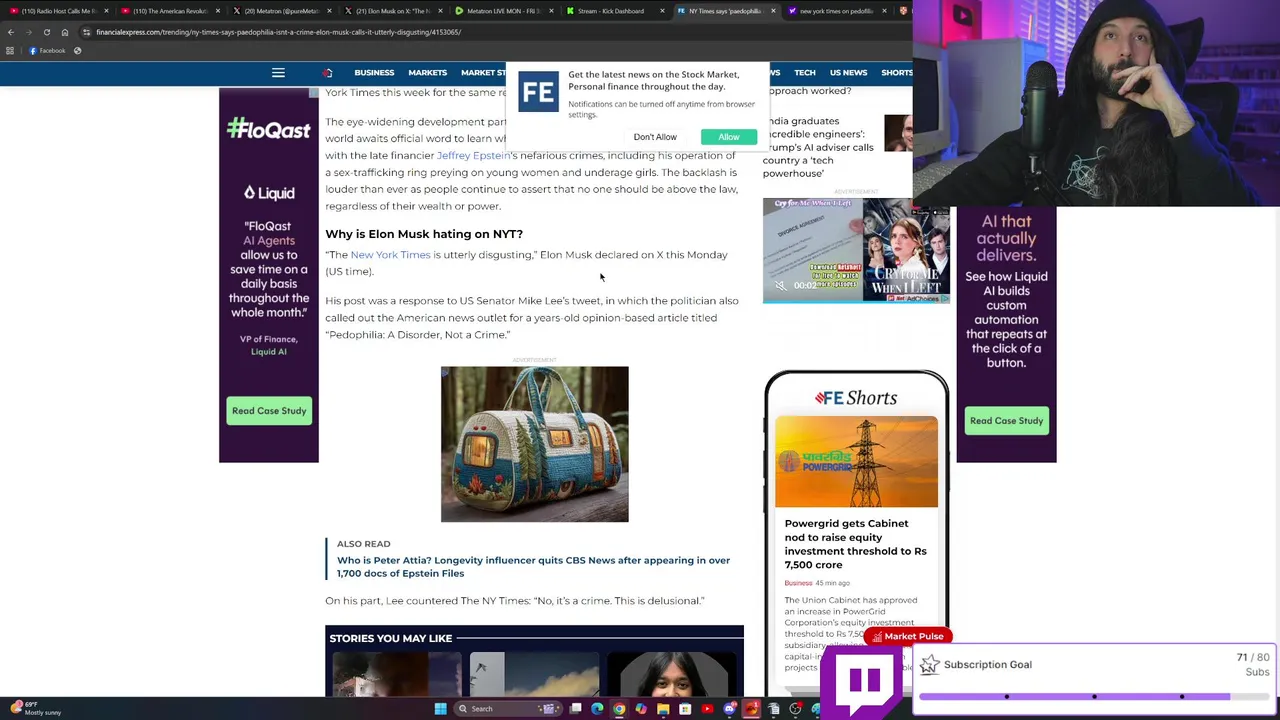The height and width of the screenshot is (720, 1280).
Task: Switch to The American Revolution YouTube tab
Action: [168, 11]
